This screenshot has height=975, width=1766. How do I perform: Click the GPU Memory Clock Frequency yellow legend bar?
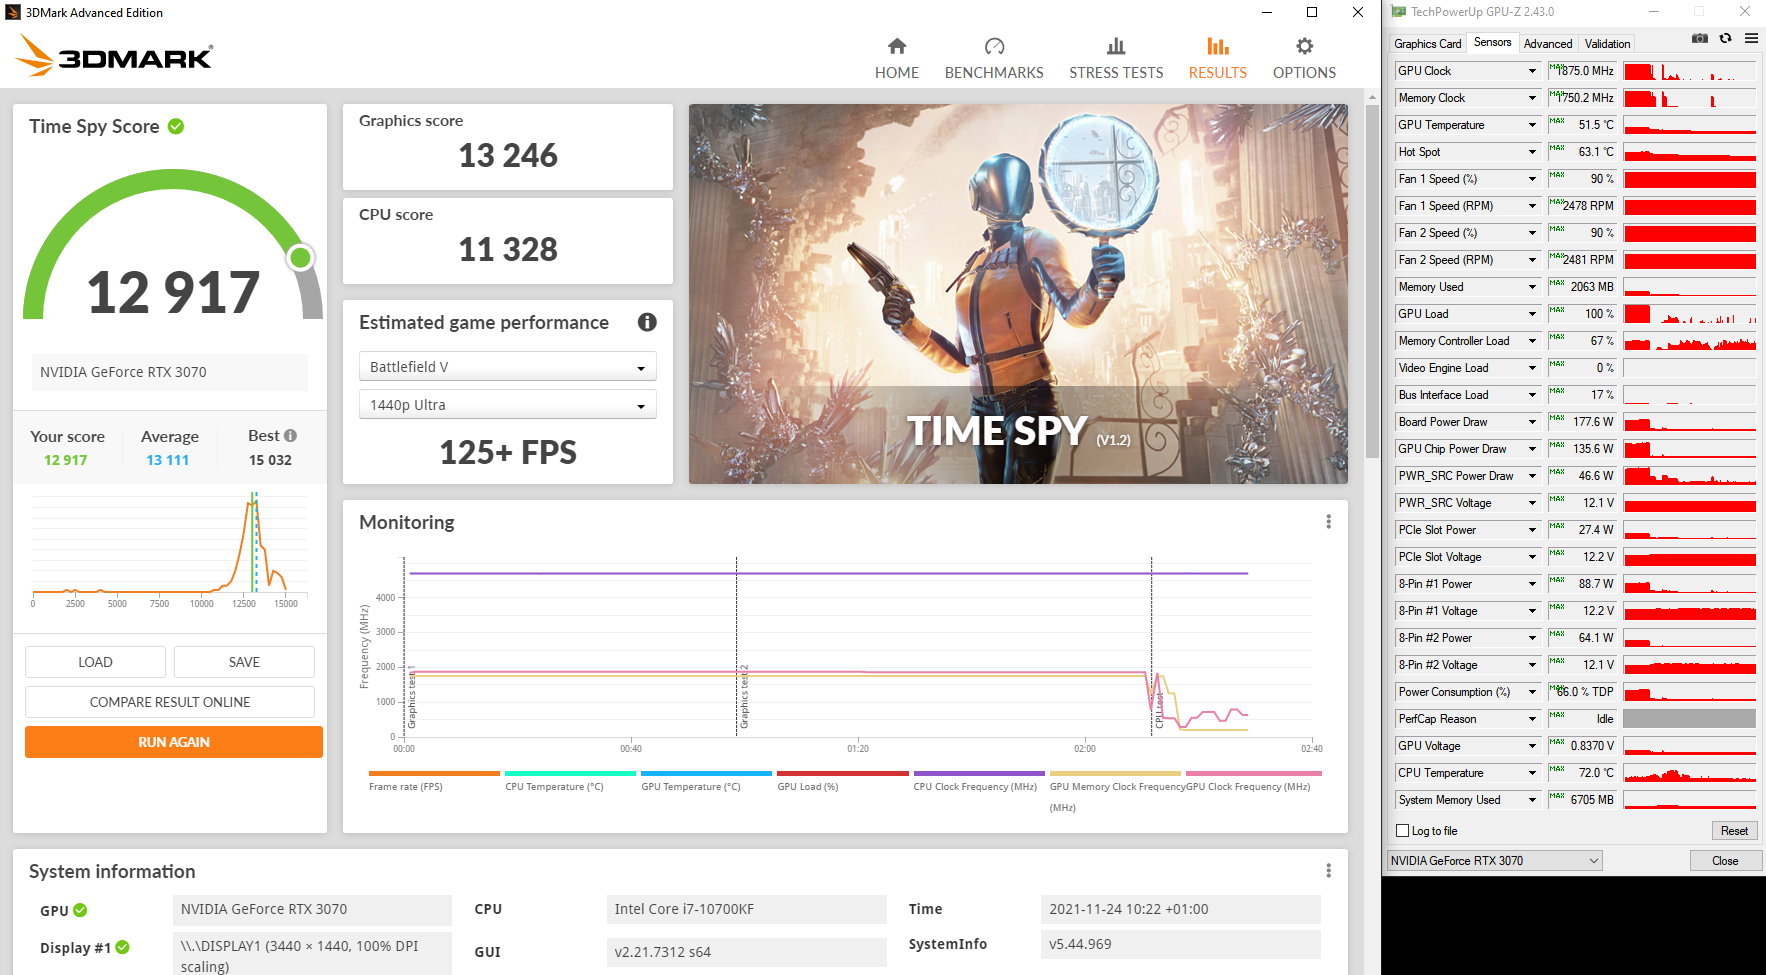pos(1115,773)
